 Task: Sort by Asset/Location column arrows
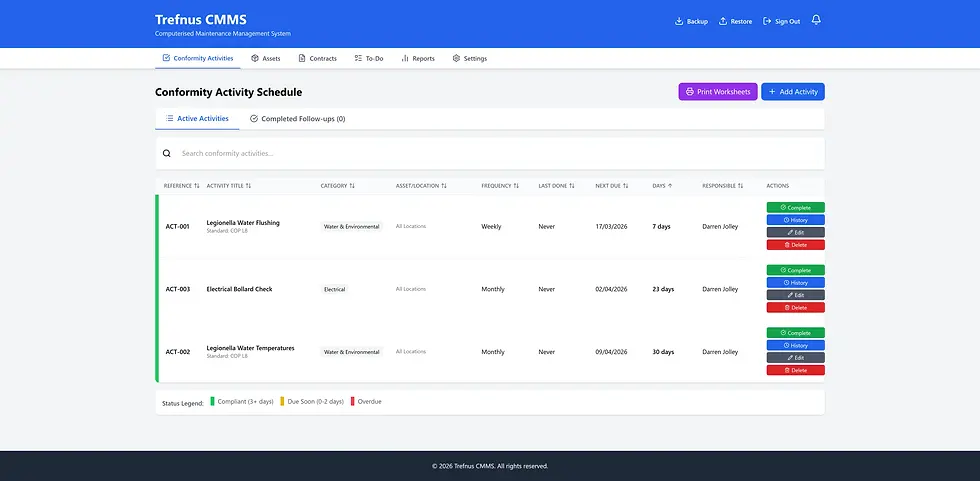pos(444,186)
